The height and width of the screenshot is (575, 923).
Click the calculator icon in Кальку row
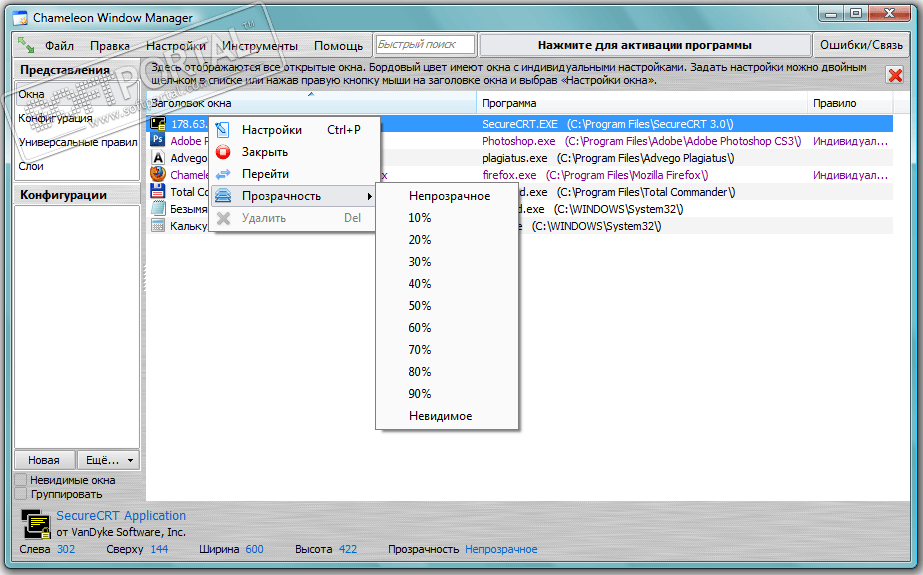(158, 225)
